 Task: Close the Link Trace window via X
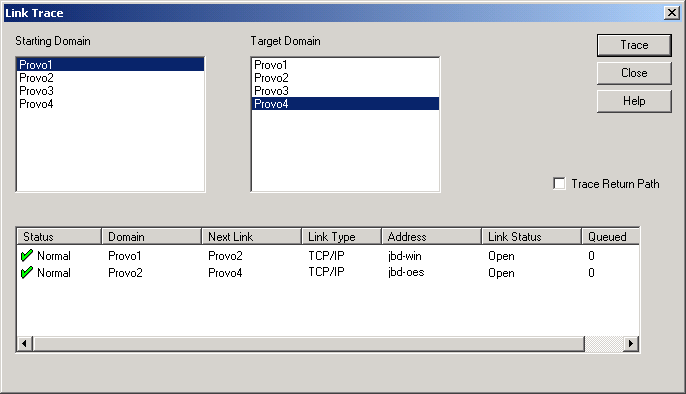[671, 13]
